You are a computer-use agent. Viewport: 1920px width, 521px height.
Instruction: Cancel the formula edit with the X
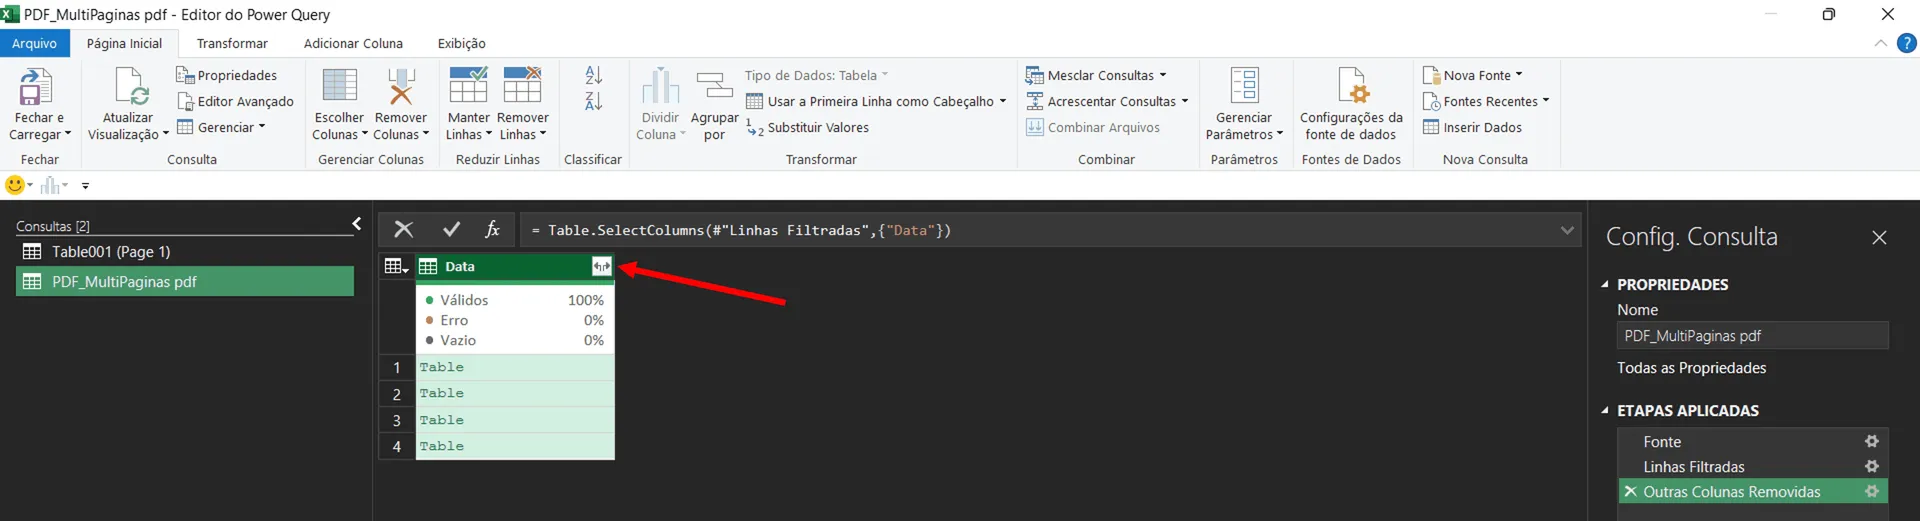(403, 229)
